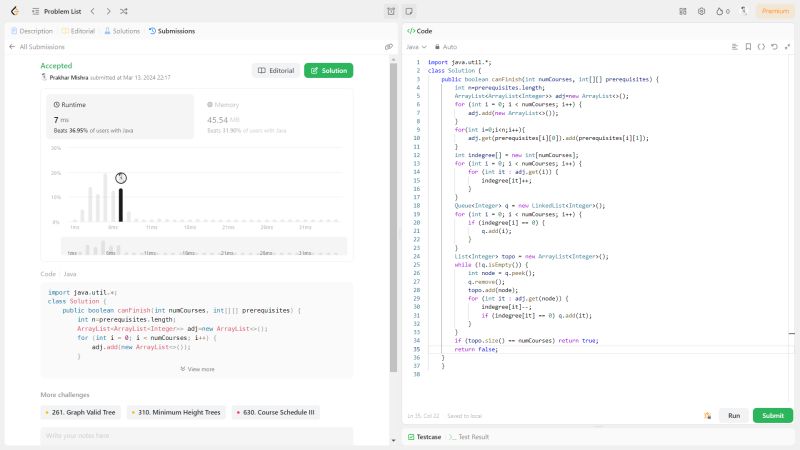The height and width of the screenshot is (450, 800).
Task: Copy submission link icon
Action: coord(389,47)
